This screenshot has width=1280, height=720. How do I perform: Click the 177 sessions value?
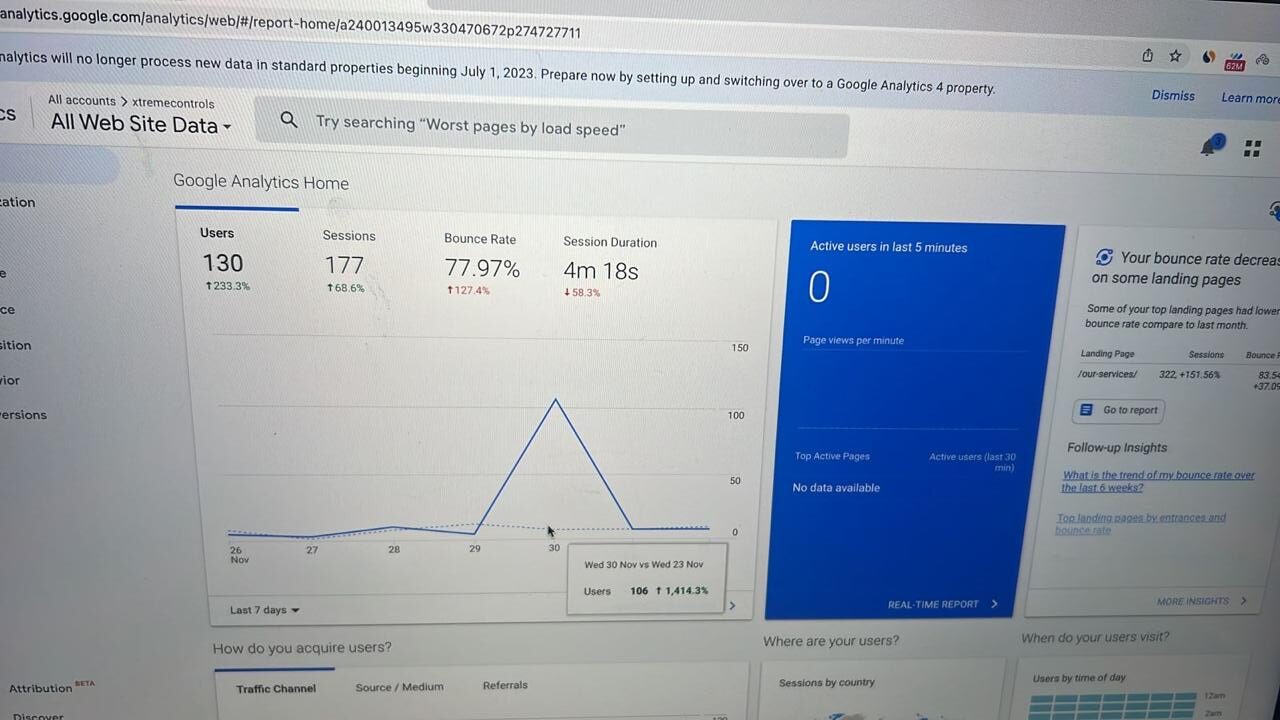pyautogui.click(x=344, y=265)
